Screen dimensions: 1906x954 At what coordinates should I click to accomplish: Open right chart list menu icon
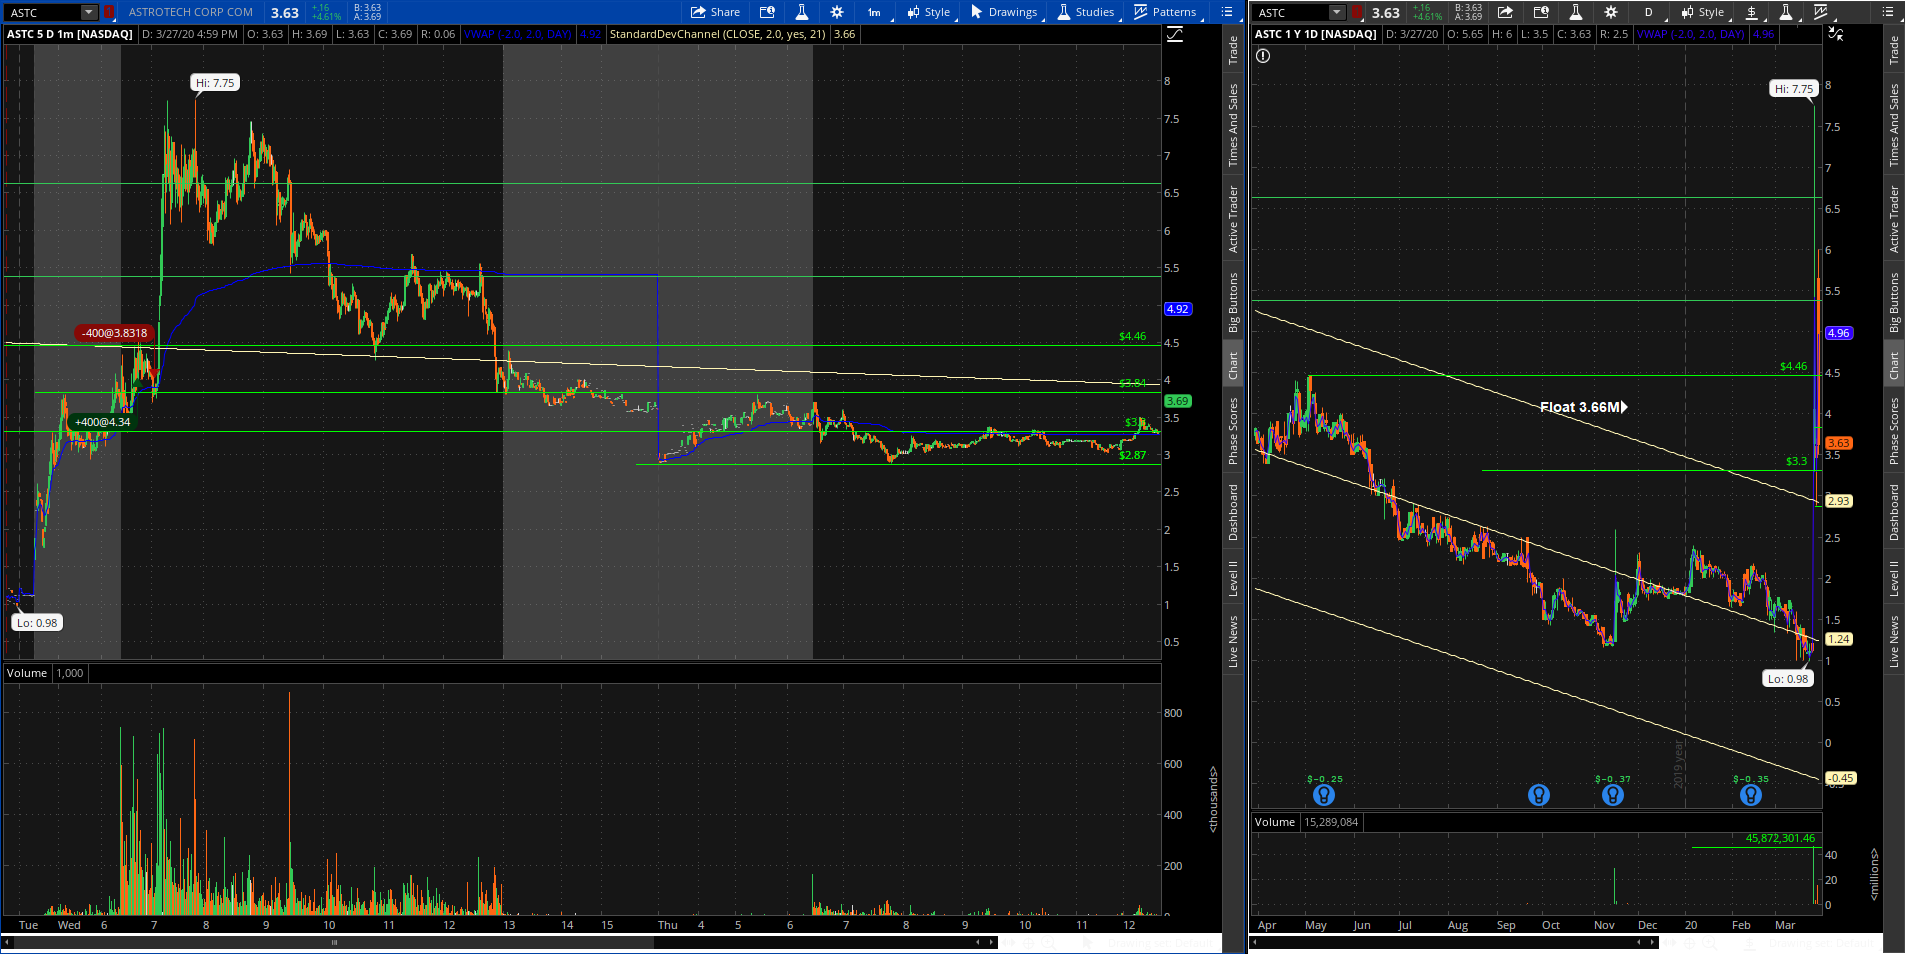point(1888,12)
